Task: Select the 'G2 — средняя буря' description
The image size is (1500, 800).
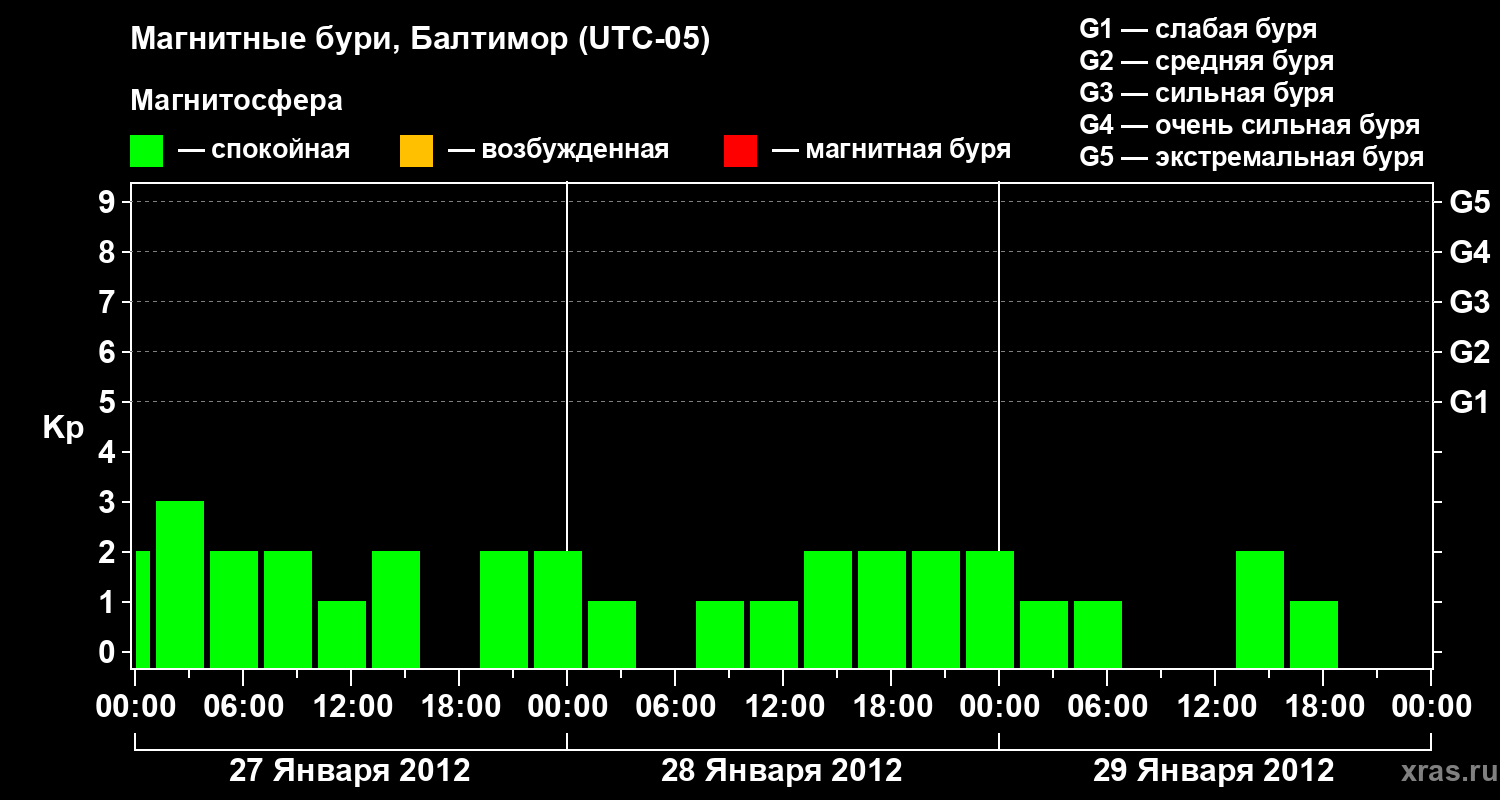Action: coord(1206,61)
